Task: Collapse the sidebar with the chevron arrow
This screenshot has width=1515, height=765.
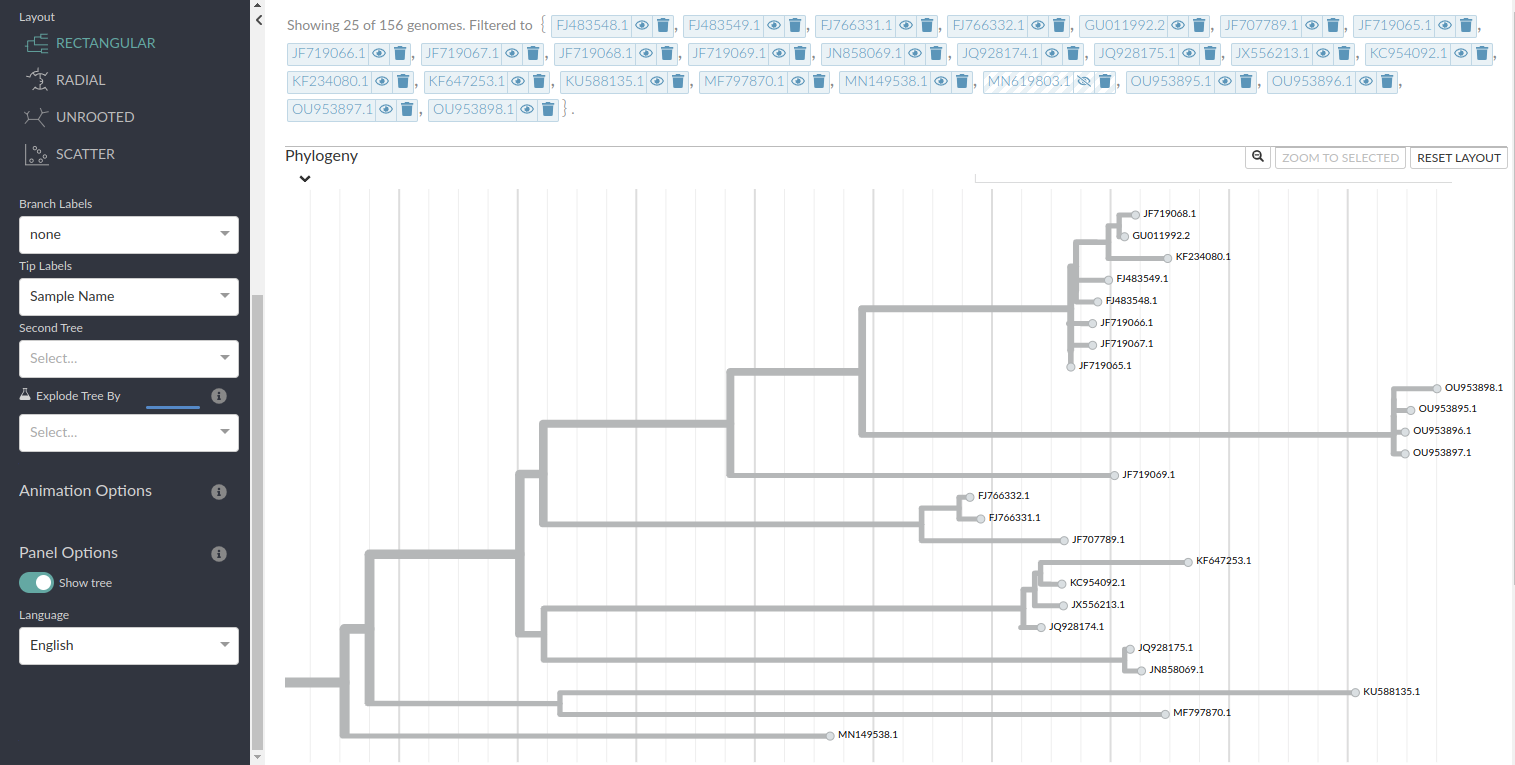Action: pyautogui.click(x=258, y=19)
